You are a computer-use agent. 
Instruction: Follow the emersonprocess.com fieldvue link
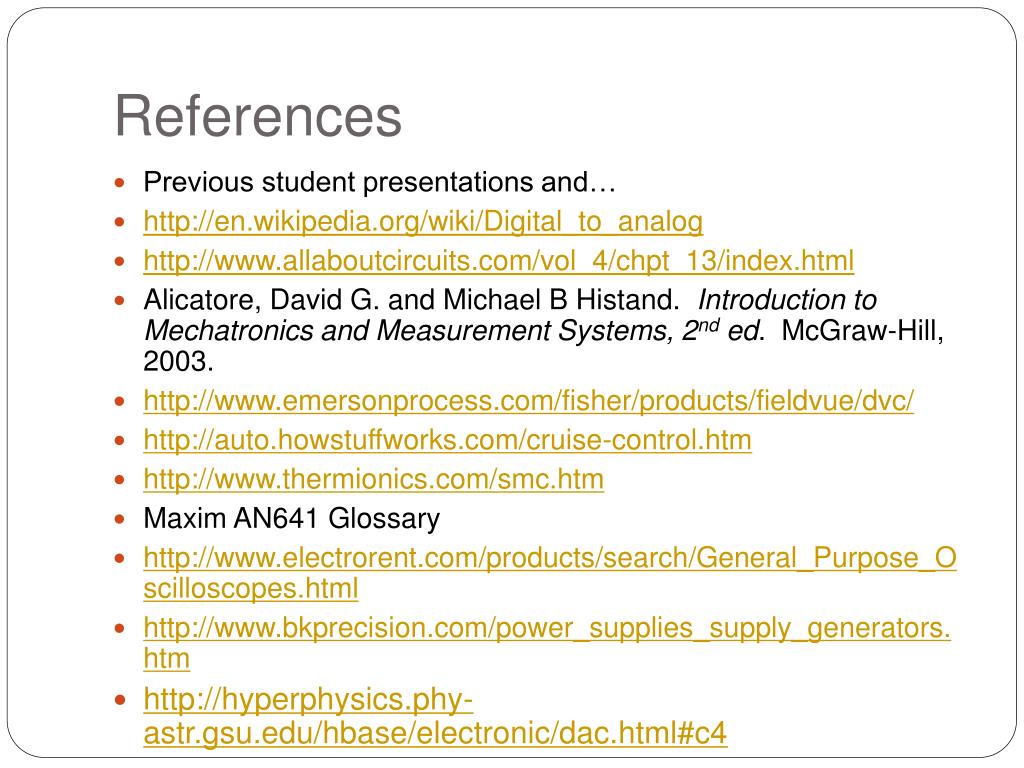click(528, 400)
